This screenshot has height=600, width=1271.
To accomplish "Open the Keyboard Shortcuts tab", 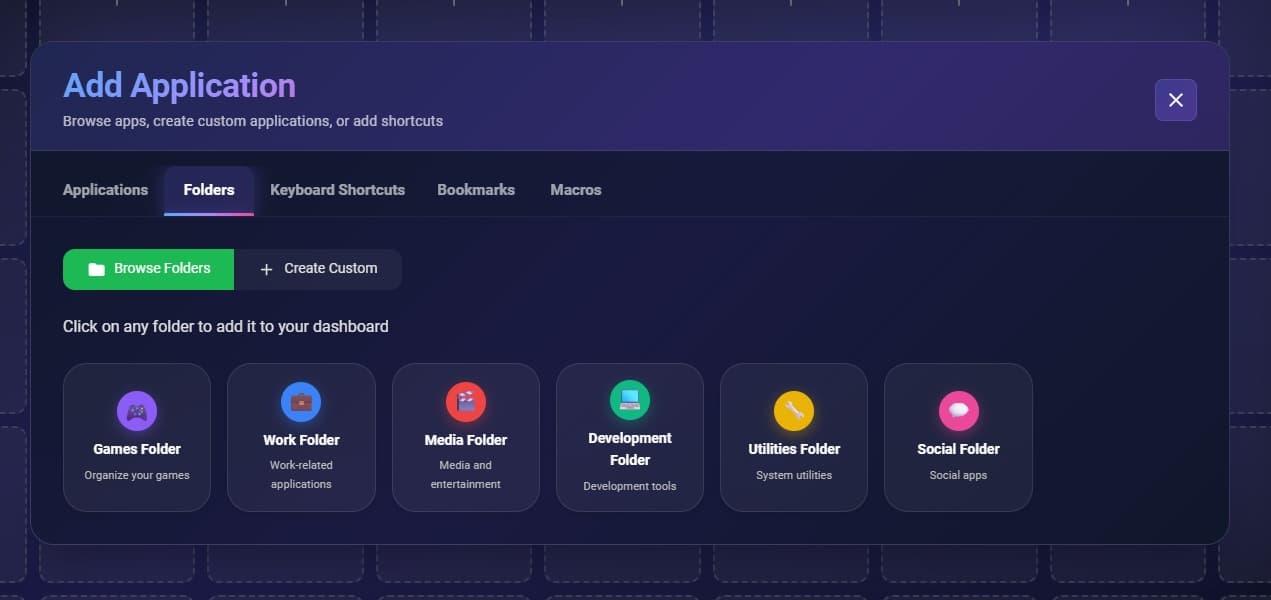I will coord(337,190).
